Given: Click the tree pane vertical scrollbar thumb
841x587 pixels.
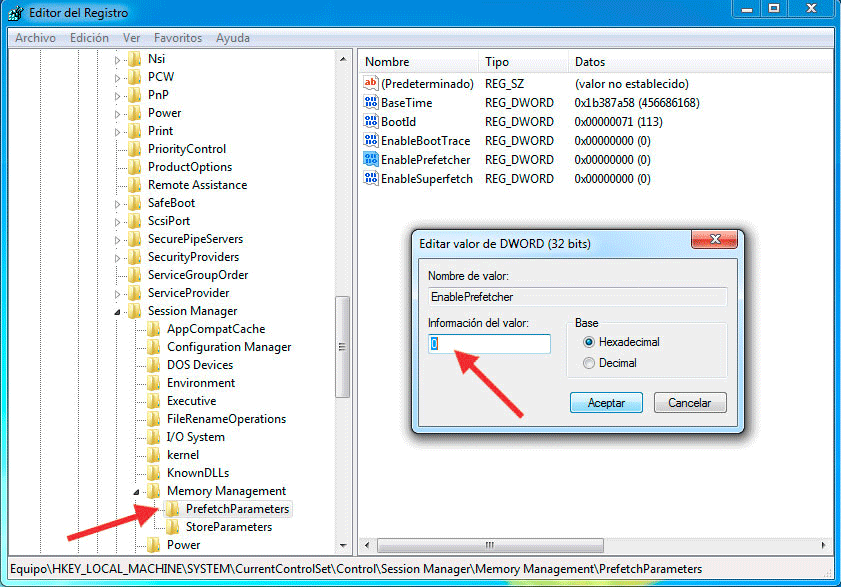Looking at the screenshot, I should (x=342, y=347).
